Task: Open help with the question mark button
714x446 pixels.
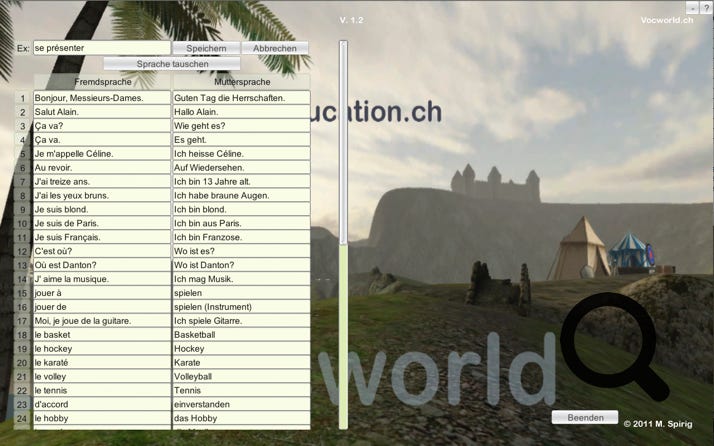Action: [706, 7]
